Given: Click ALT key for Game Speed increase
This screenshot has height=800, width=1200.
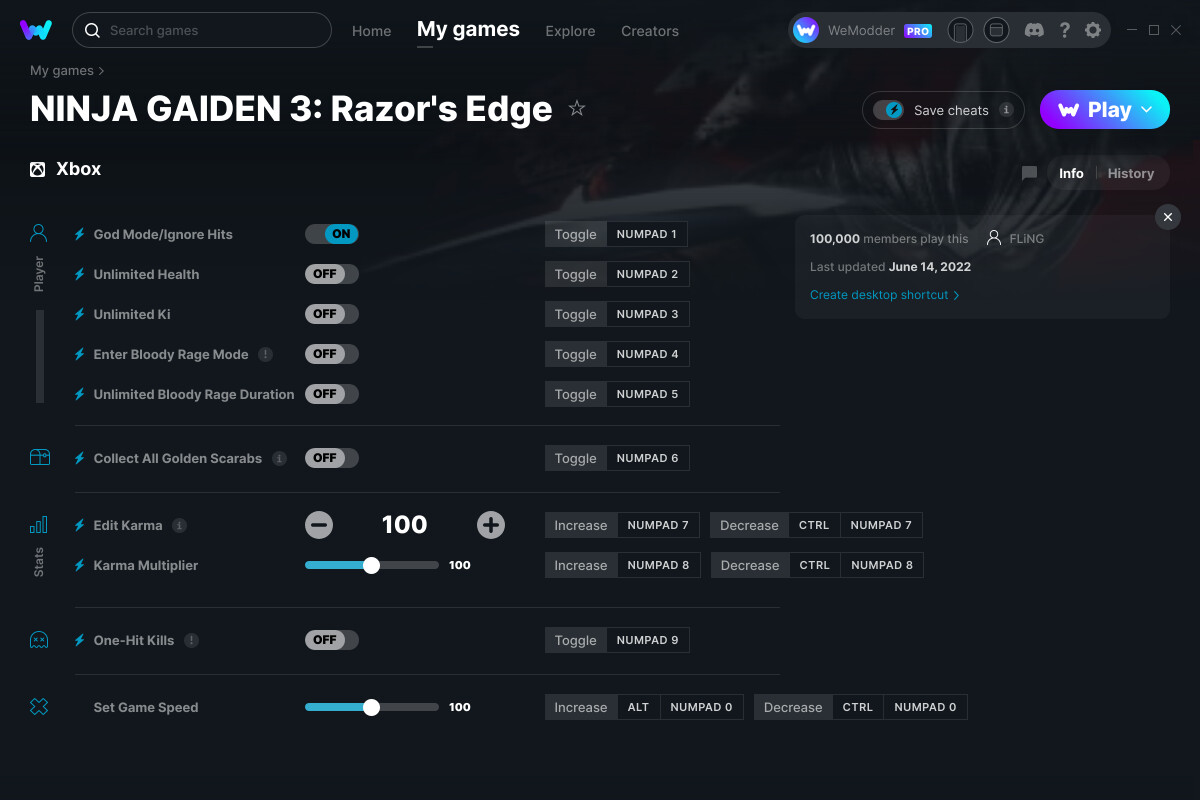Looking at the screenshot, I should point(638,707).
